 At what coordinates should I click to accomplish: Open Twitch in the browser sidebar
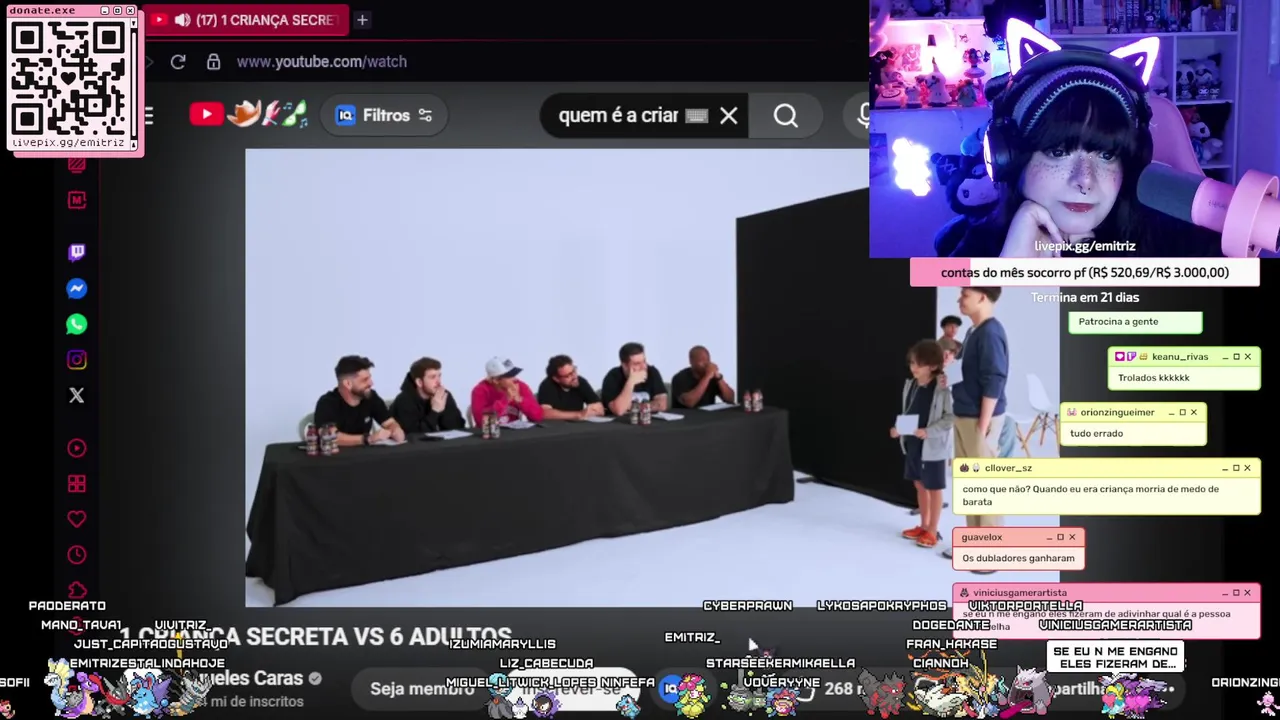click(77, 252)
